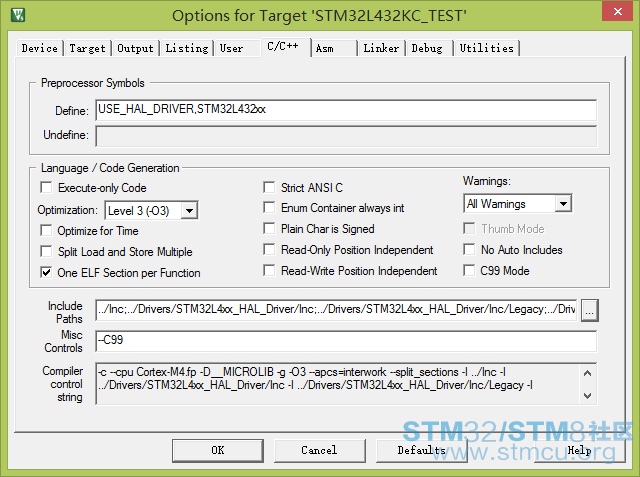Switch to the Output tab
The image size is (640, 477).
[x=135, y=48]
